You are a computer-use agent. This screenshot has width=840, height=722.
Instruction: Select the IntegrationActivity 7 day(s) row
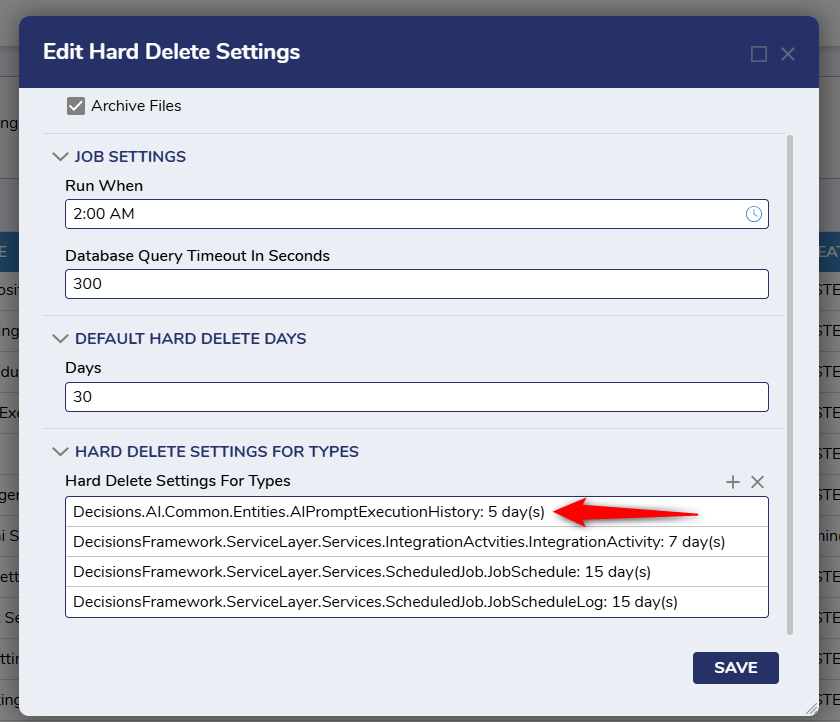pyautogui.click(x=416, y=542)
